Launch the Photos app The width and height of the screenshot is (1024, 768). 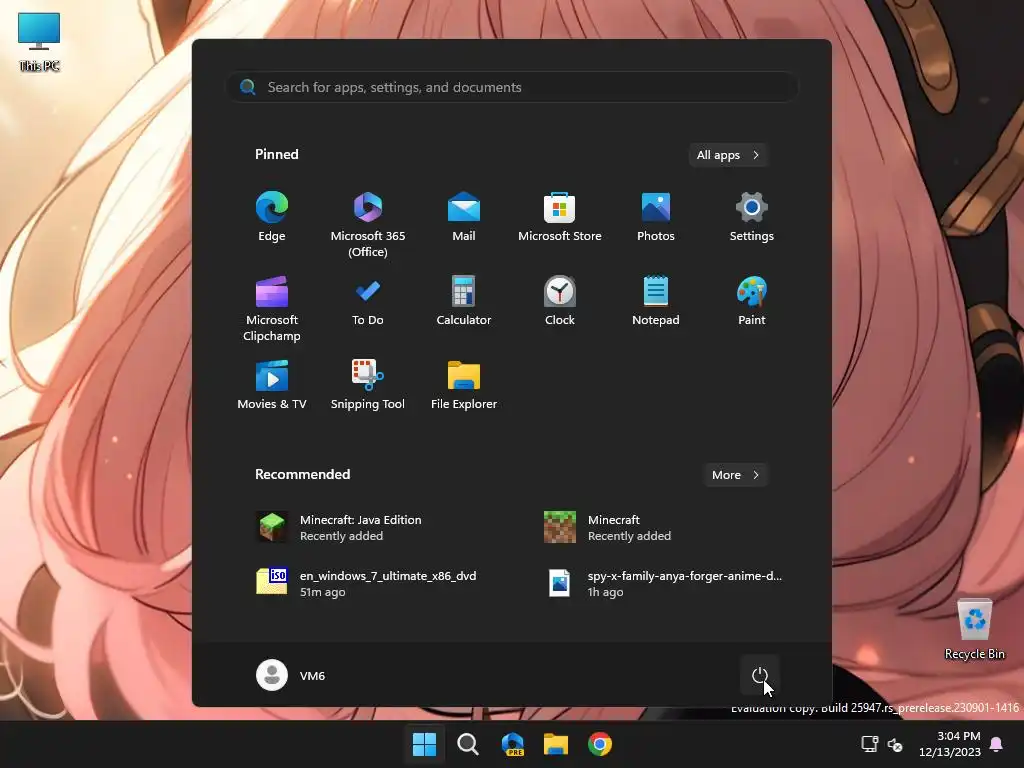(x=656, y=217)
